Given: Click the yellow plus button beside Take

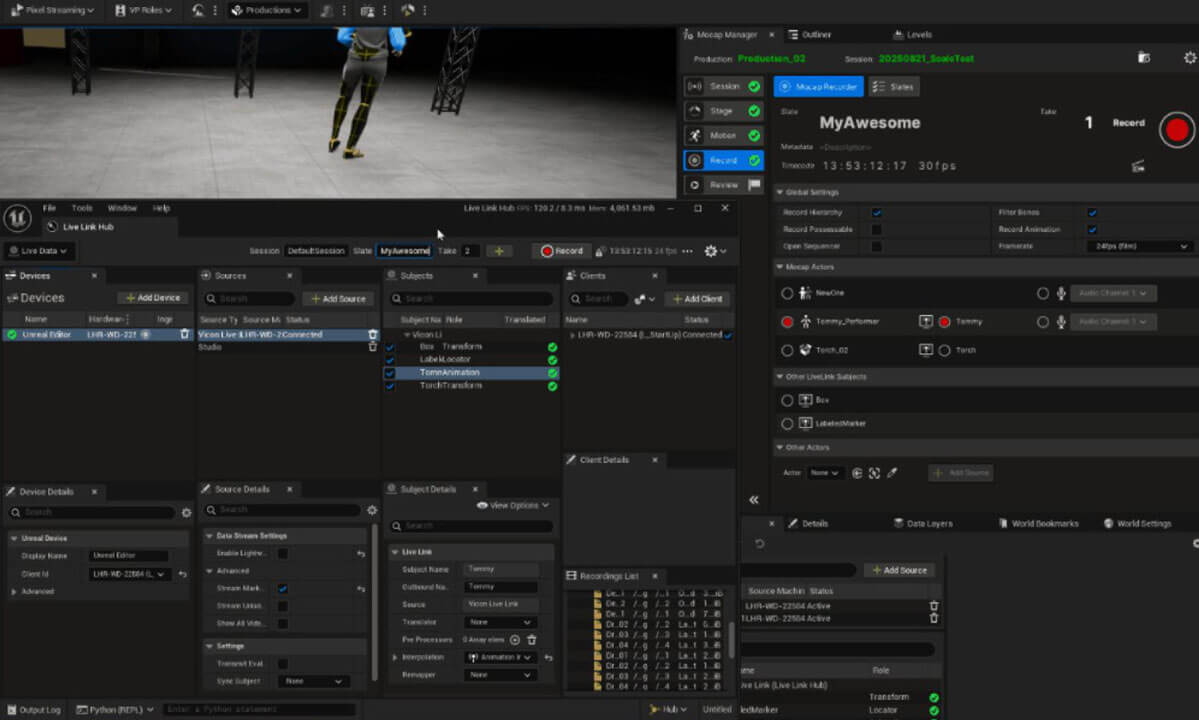Looking at the screenshot, I should click(499, 251).
